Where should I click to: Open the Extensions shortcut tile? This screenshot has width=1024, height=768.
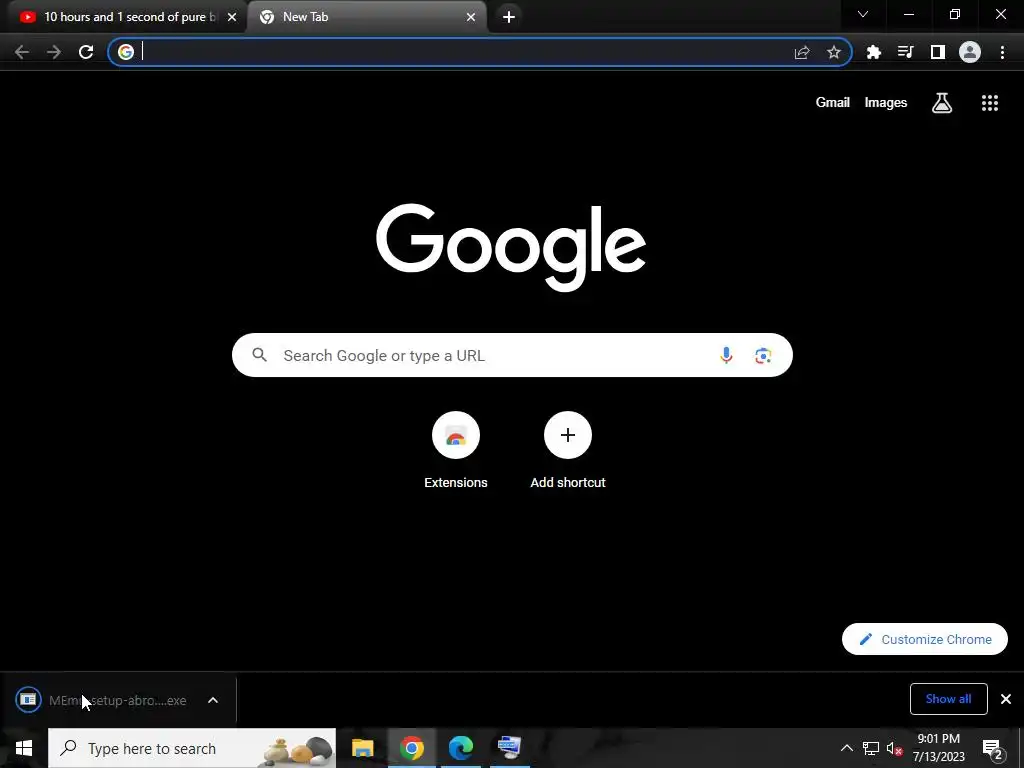coord(456,450)
